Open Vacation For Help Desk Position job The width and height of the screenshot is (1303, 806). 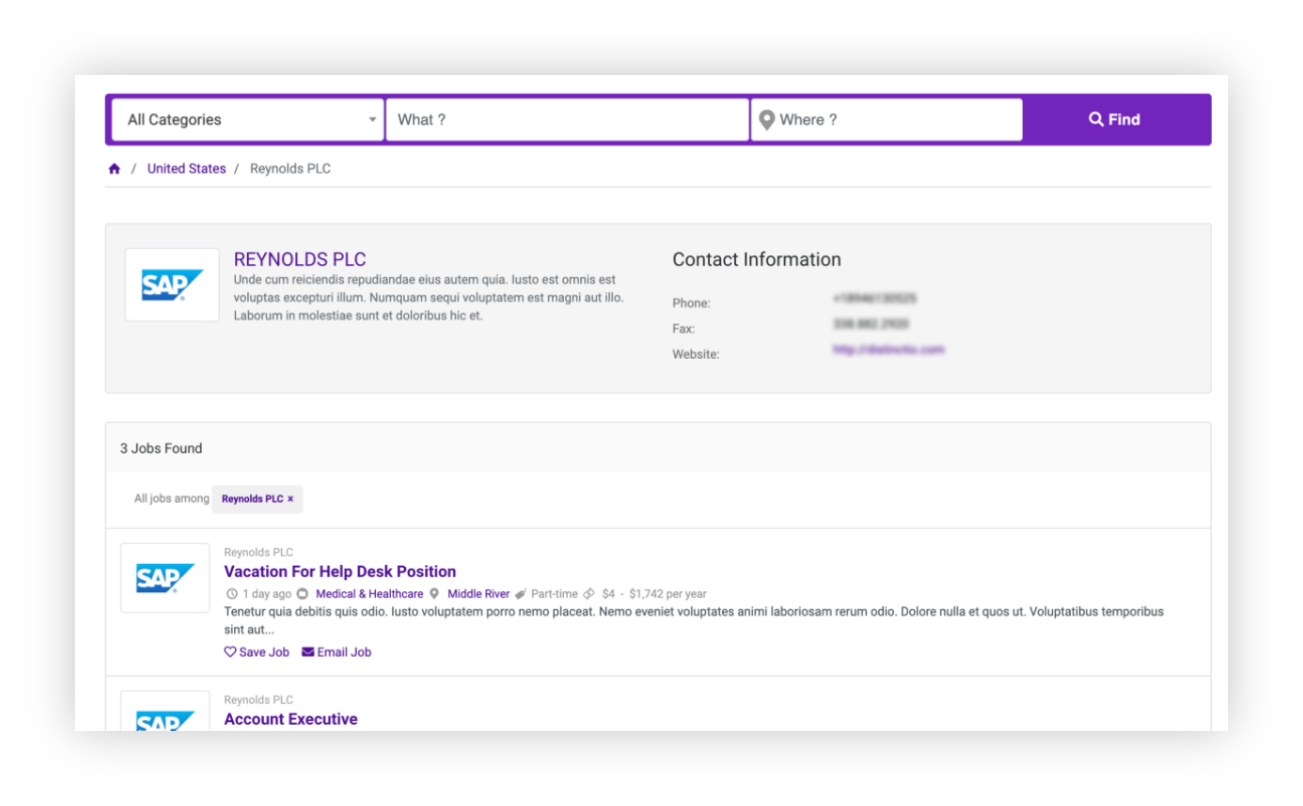pos(340,572)
